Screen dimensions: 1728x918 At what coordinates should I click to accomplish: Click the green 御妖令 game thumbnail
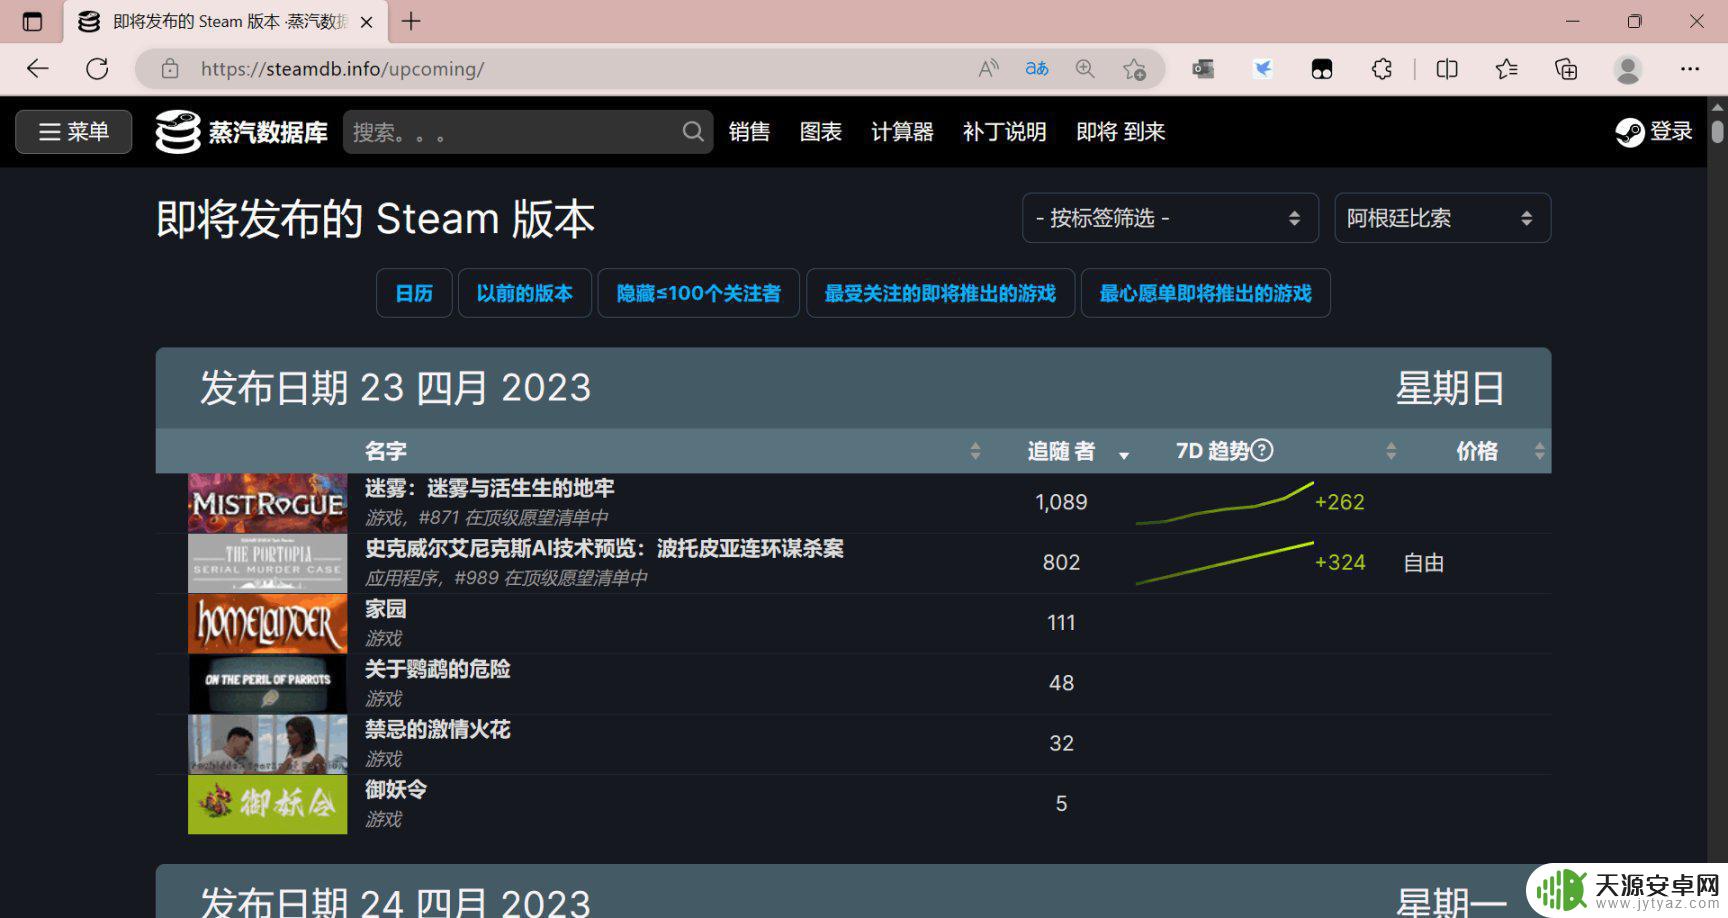click(x=268, y=804)
